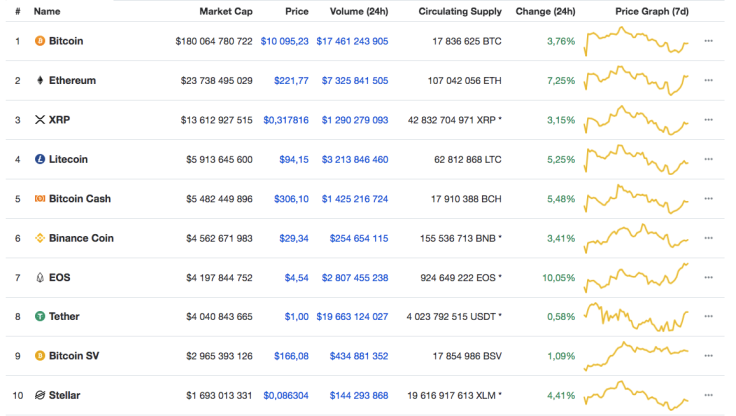The height and width of the screenshot is (416, 736).
Task: Open the more options menu for Litecoin
Action: 709,159
